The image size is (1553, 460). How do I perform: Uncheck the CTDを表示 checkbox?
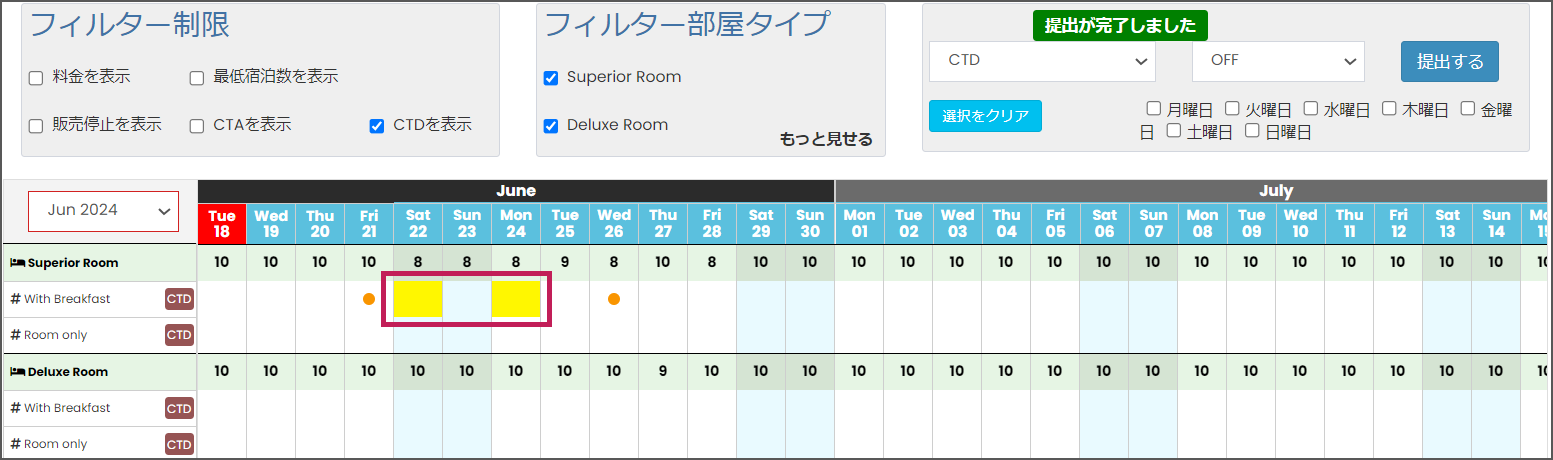[377, 126]
